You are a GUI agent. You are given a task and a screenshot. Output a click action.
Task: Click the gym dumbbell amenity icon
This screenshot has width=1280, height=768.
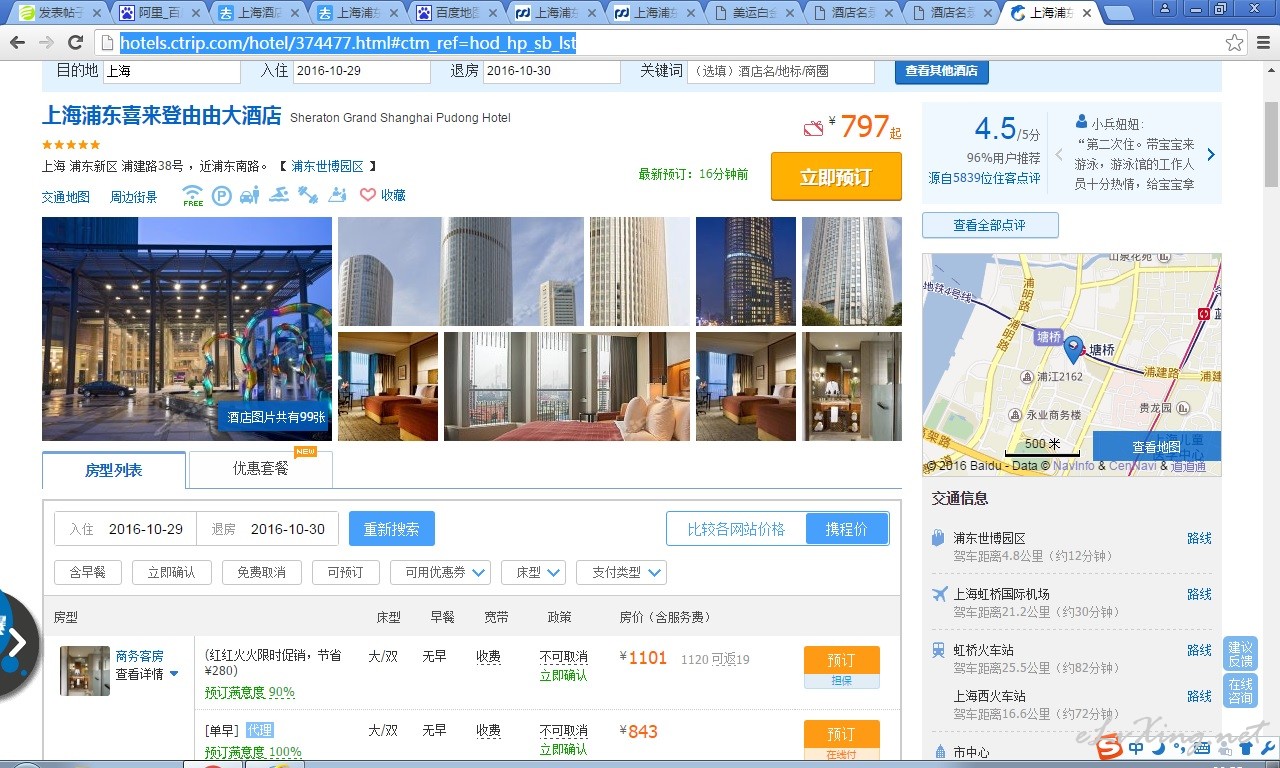[308, 195]
